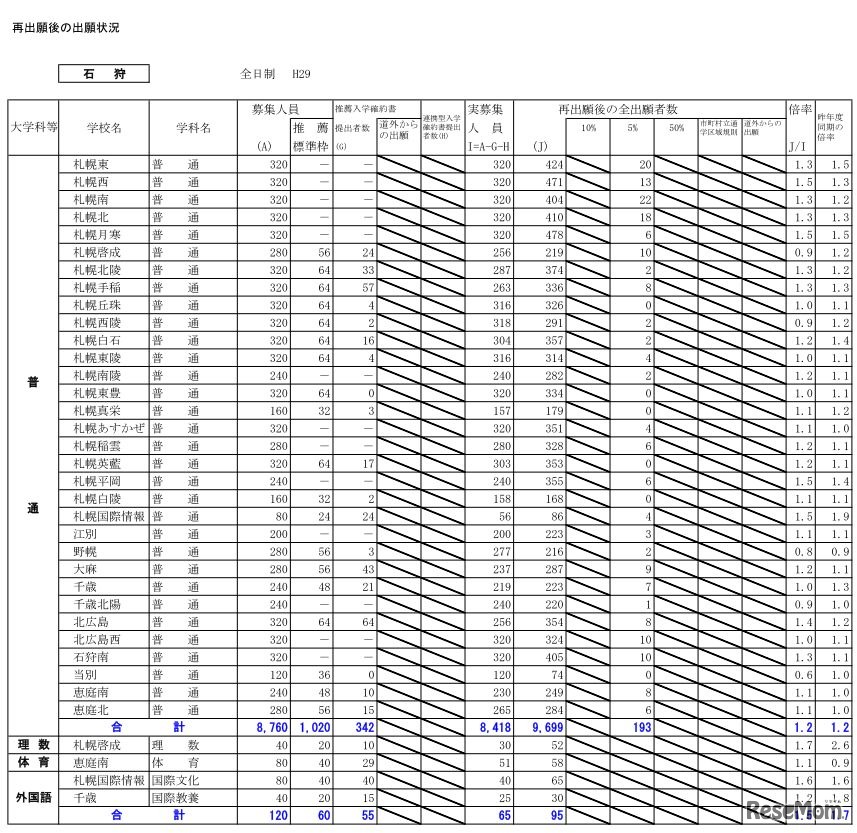Select the school name 札幌東陵
The height and width of the screenshot is (833, 857).
pyautogui.click(x=97, y=358)
